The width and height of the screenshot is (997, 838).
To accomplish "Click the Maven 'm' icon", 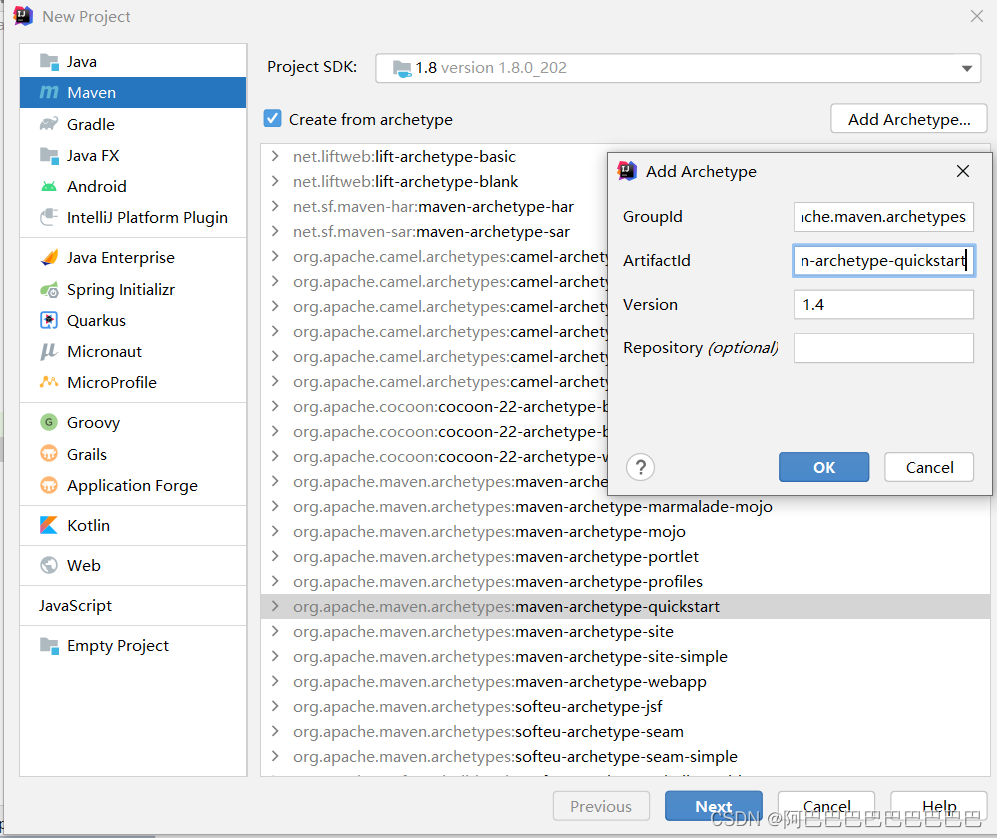I will coord(49,93).
